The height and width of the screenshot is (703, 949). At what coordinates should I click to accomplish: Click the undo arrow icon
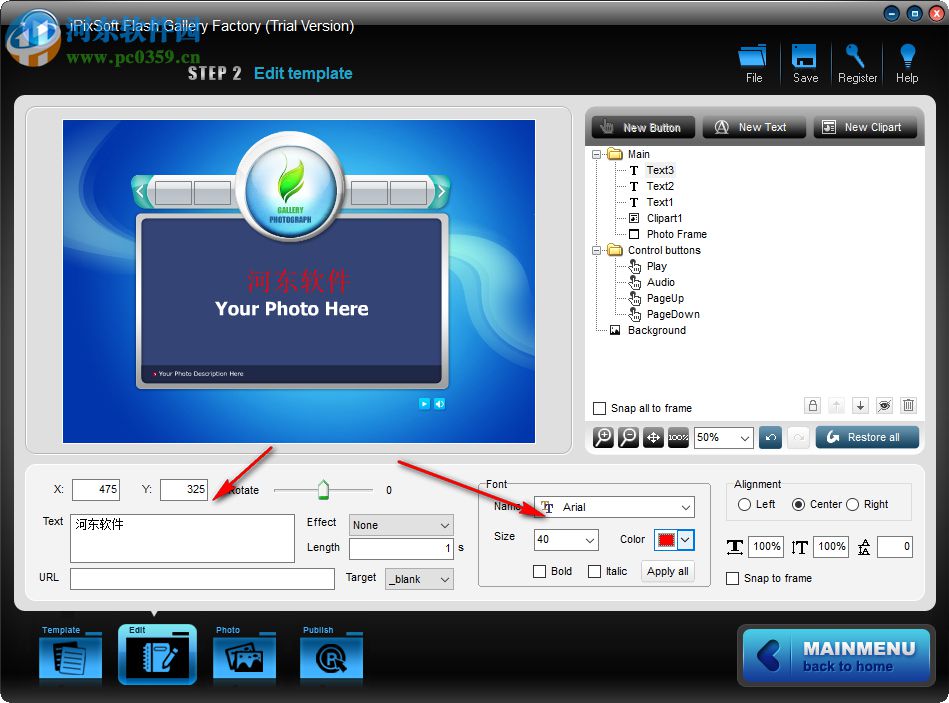pyautogui.click(x=769, y=437)
